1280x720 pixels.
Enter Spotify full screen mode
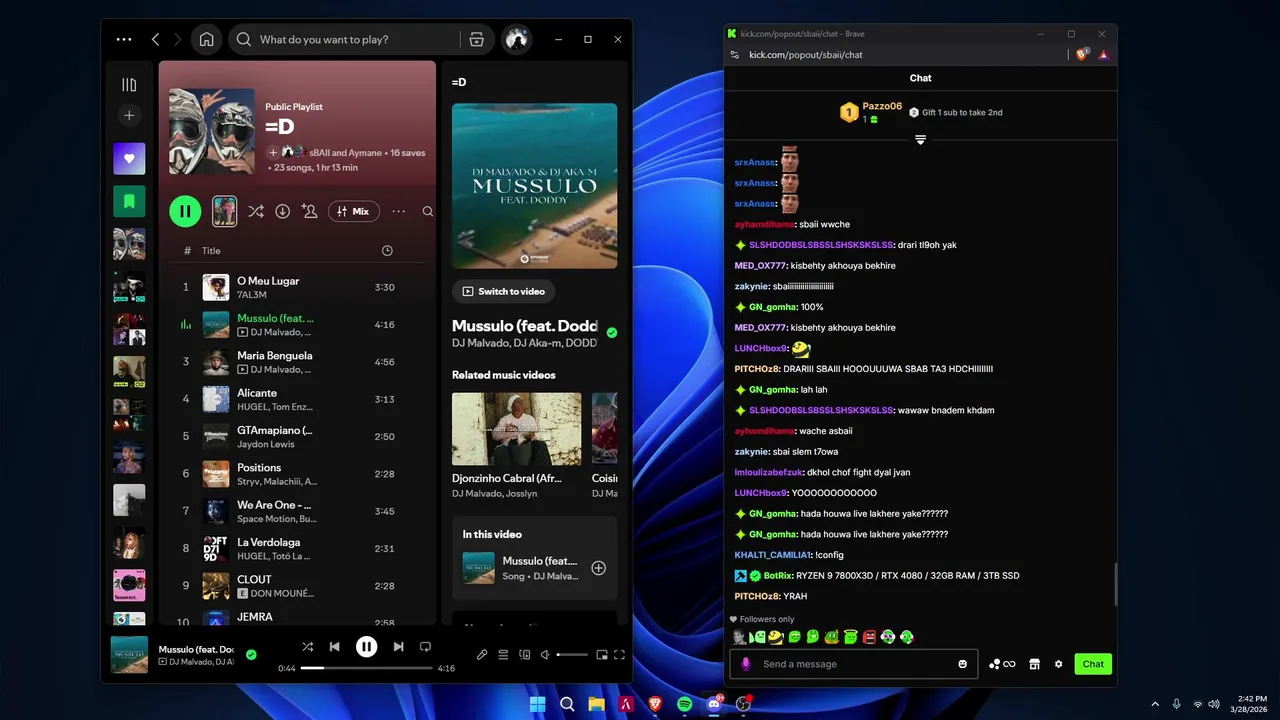click(619, 655)
